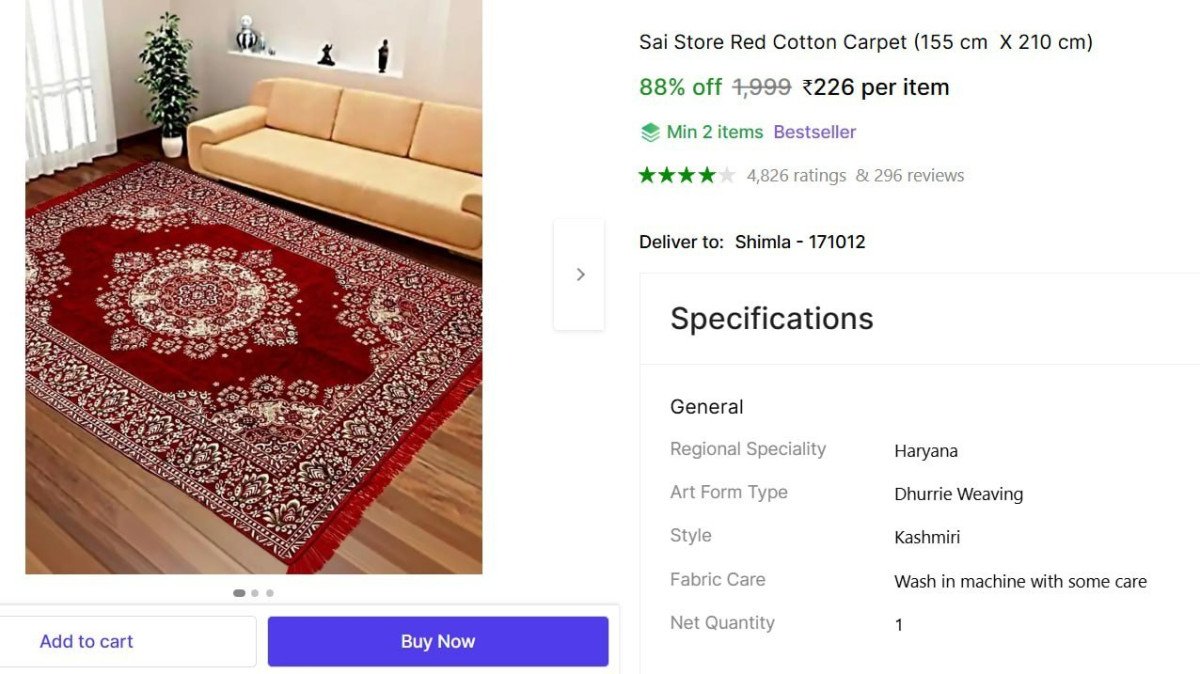The image size is (1200, 674).
Task: Click the Sai Store Red Cotton Carpet title
Action: (865, 42)
